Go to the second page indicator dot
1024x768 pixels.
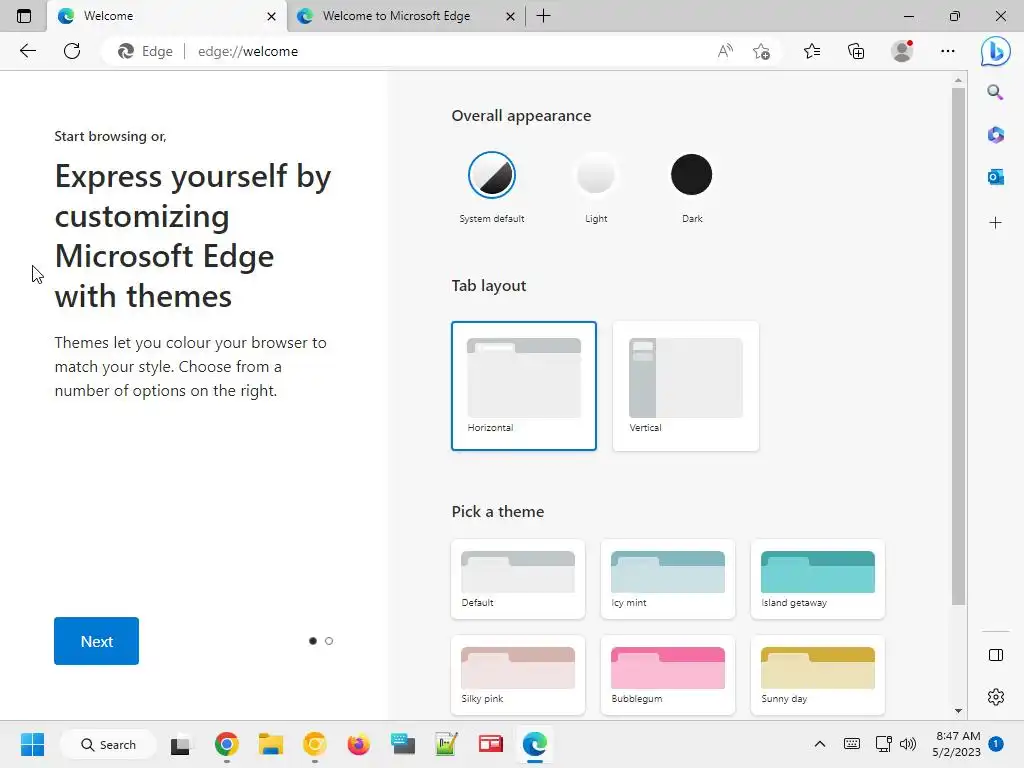329,641
